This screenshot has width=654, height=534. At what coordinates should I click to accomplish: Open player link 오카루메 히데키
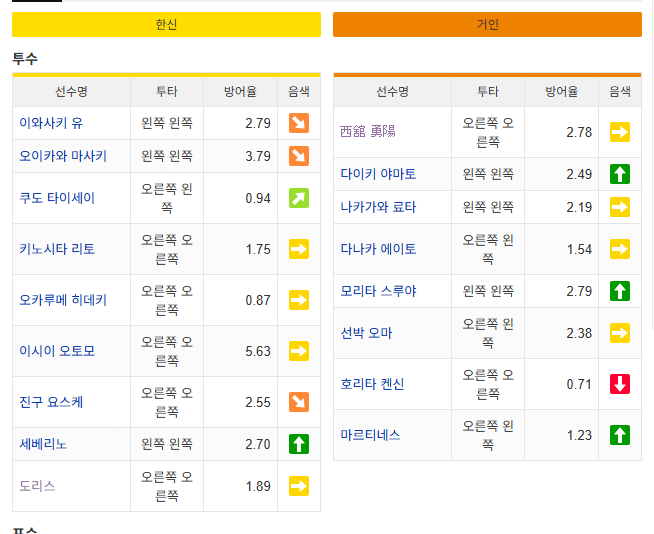coord(63,300)
